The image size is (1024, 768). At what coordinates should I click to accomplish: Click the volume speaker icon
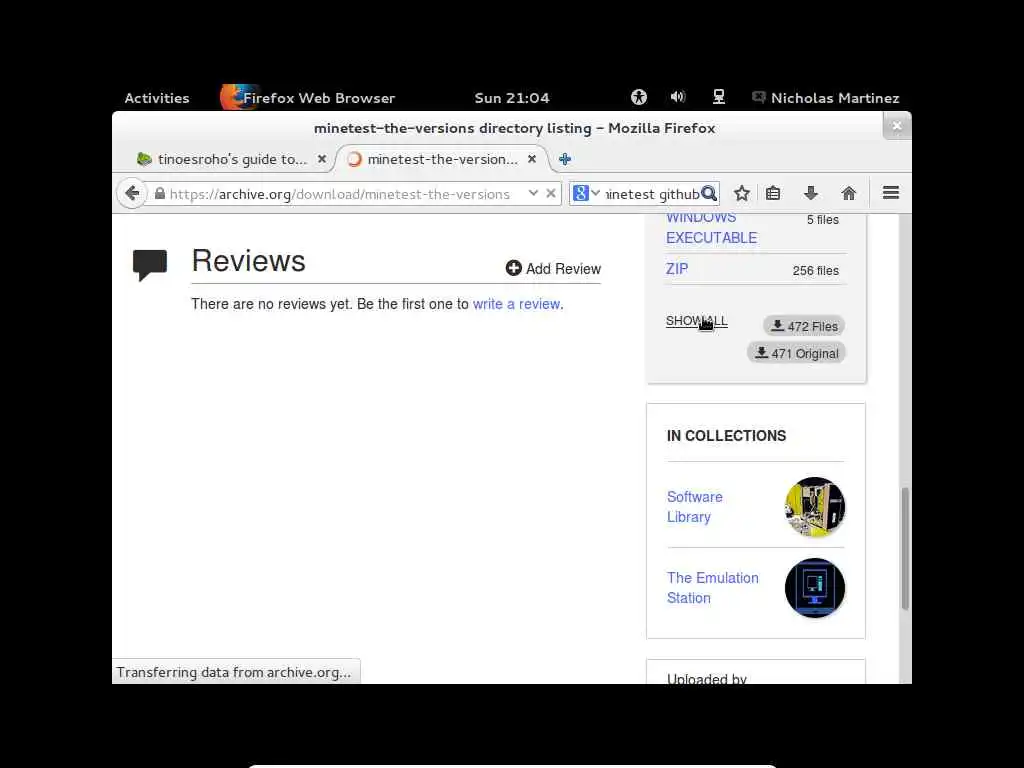tap(678, 97)
